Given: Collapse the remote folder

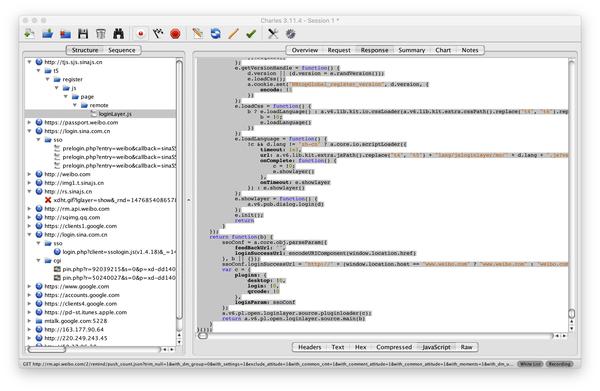Looking at the screenshot, I should tap(75, 105).
